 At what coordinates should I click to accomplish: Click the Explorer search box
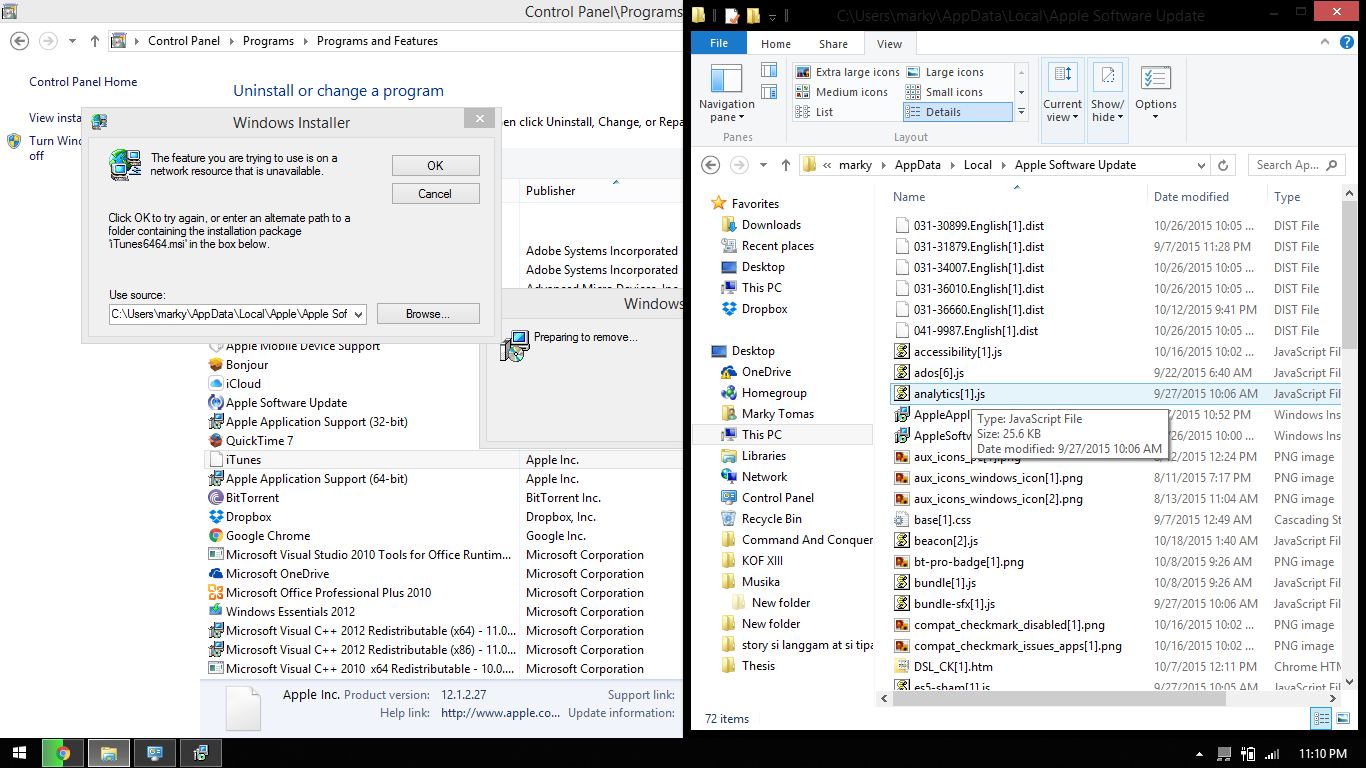[1297, 165]
